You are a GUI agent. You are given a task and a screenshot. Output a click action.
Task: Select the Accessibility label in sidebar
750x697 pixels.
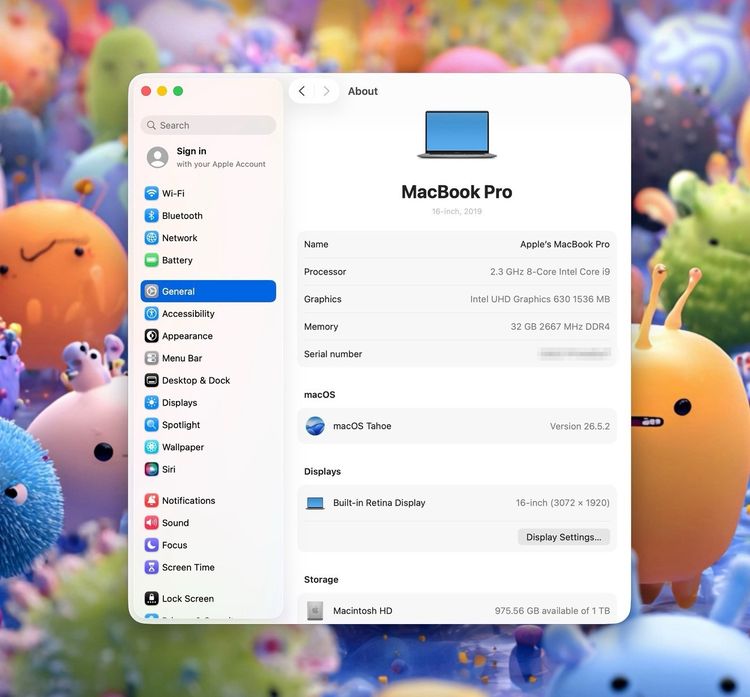(x=188, y=314)
